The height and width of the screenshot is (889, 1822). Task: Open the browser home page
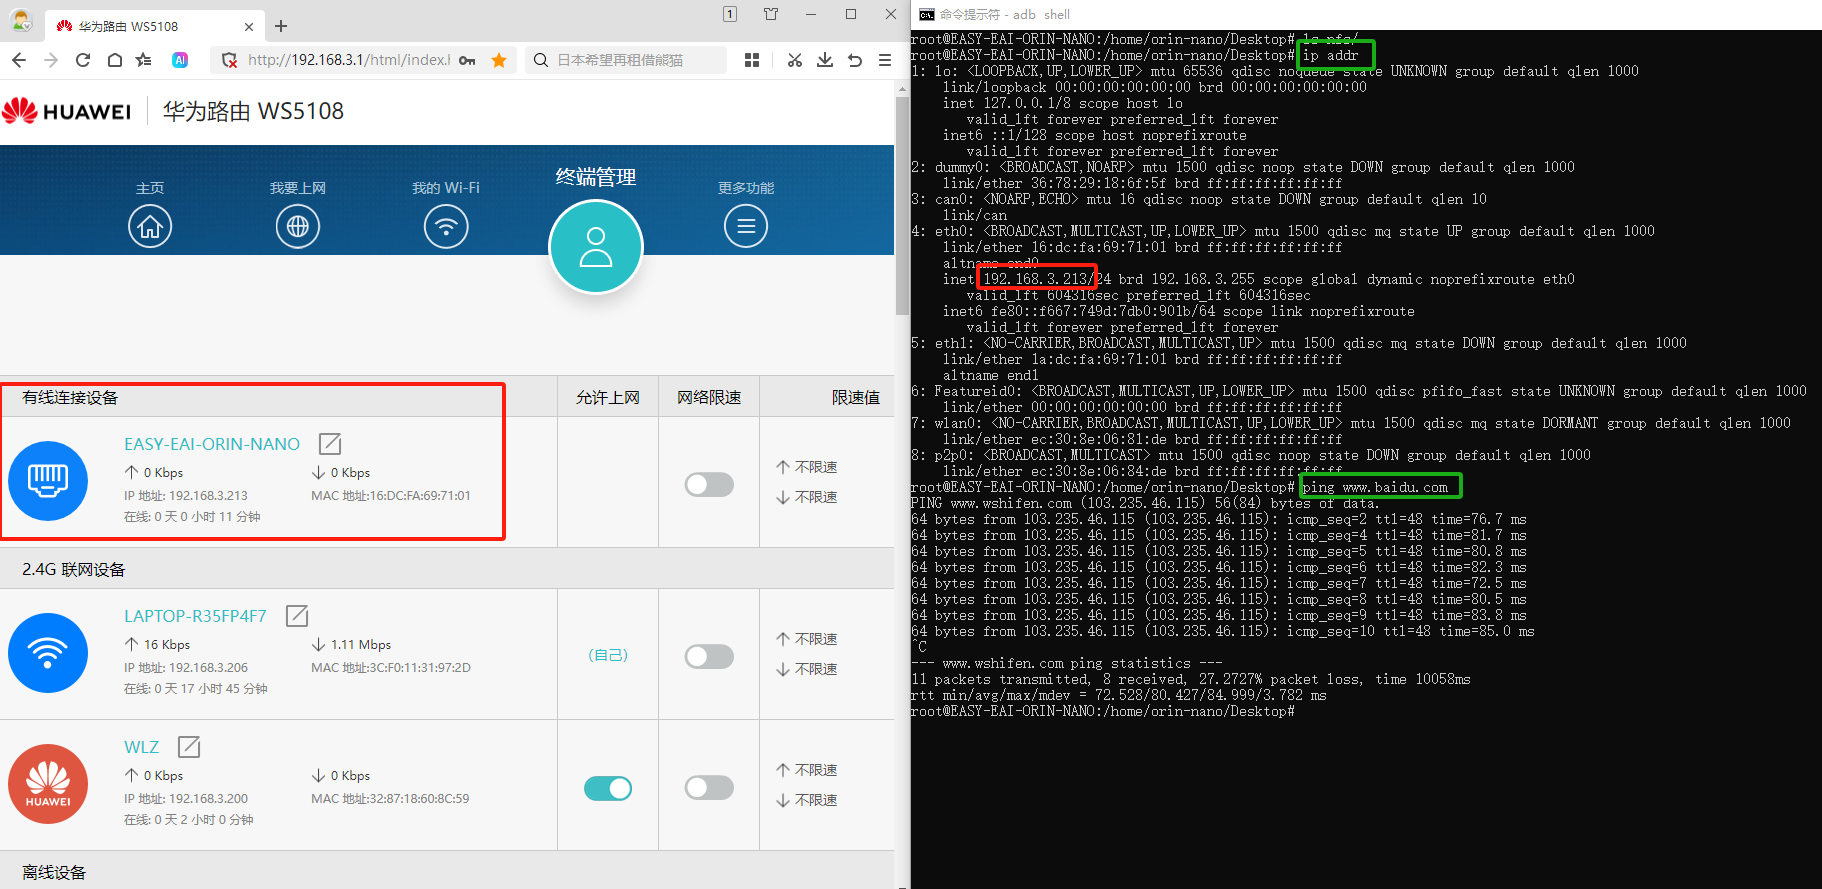point(115,60)
